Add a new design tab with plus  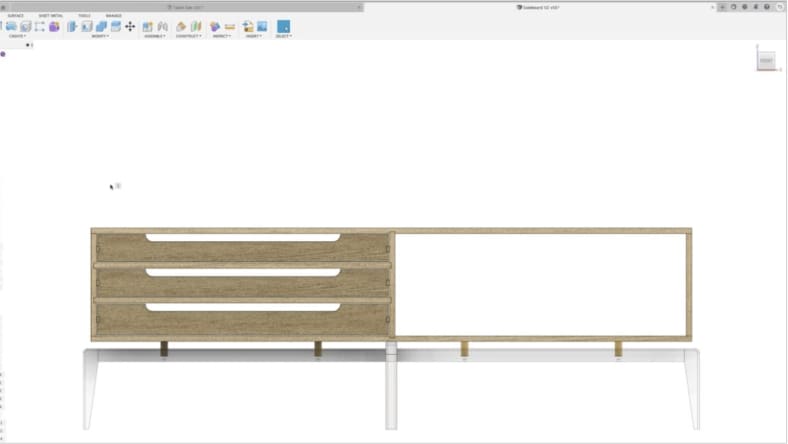[x=723, y=7]
